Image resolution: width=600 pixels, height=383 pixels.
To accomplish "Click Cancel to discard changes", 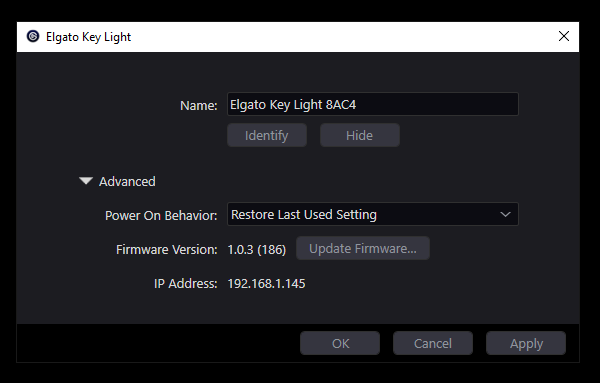I will point(433,343).
